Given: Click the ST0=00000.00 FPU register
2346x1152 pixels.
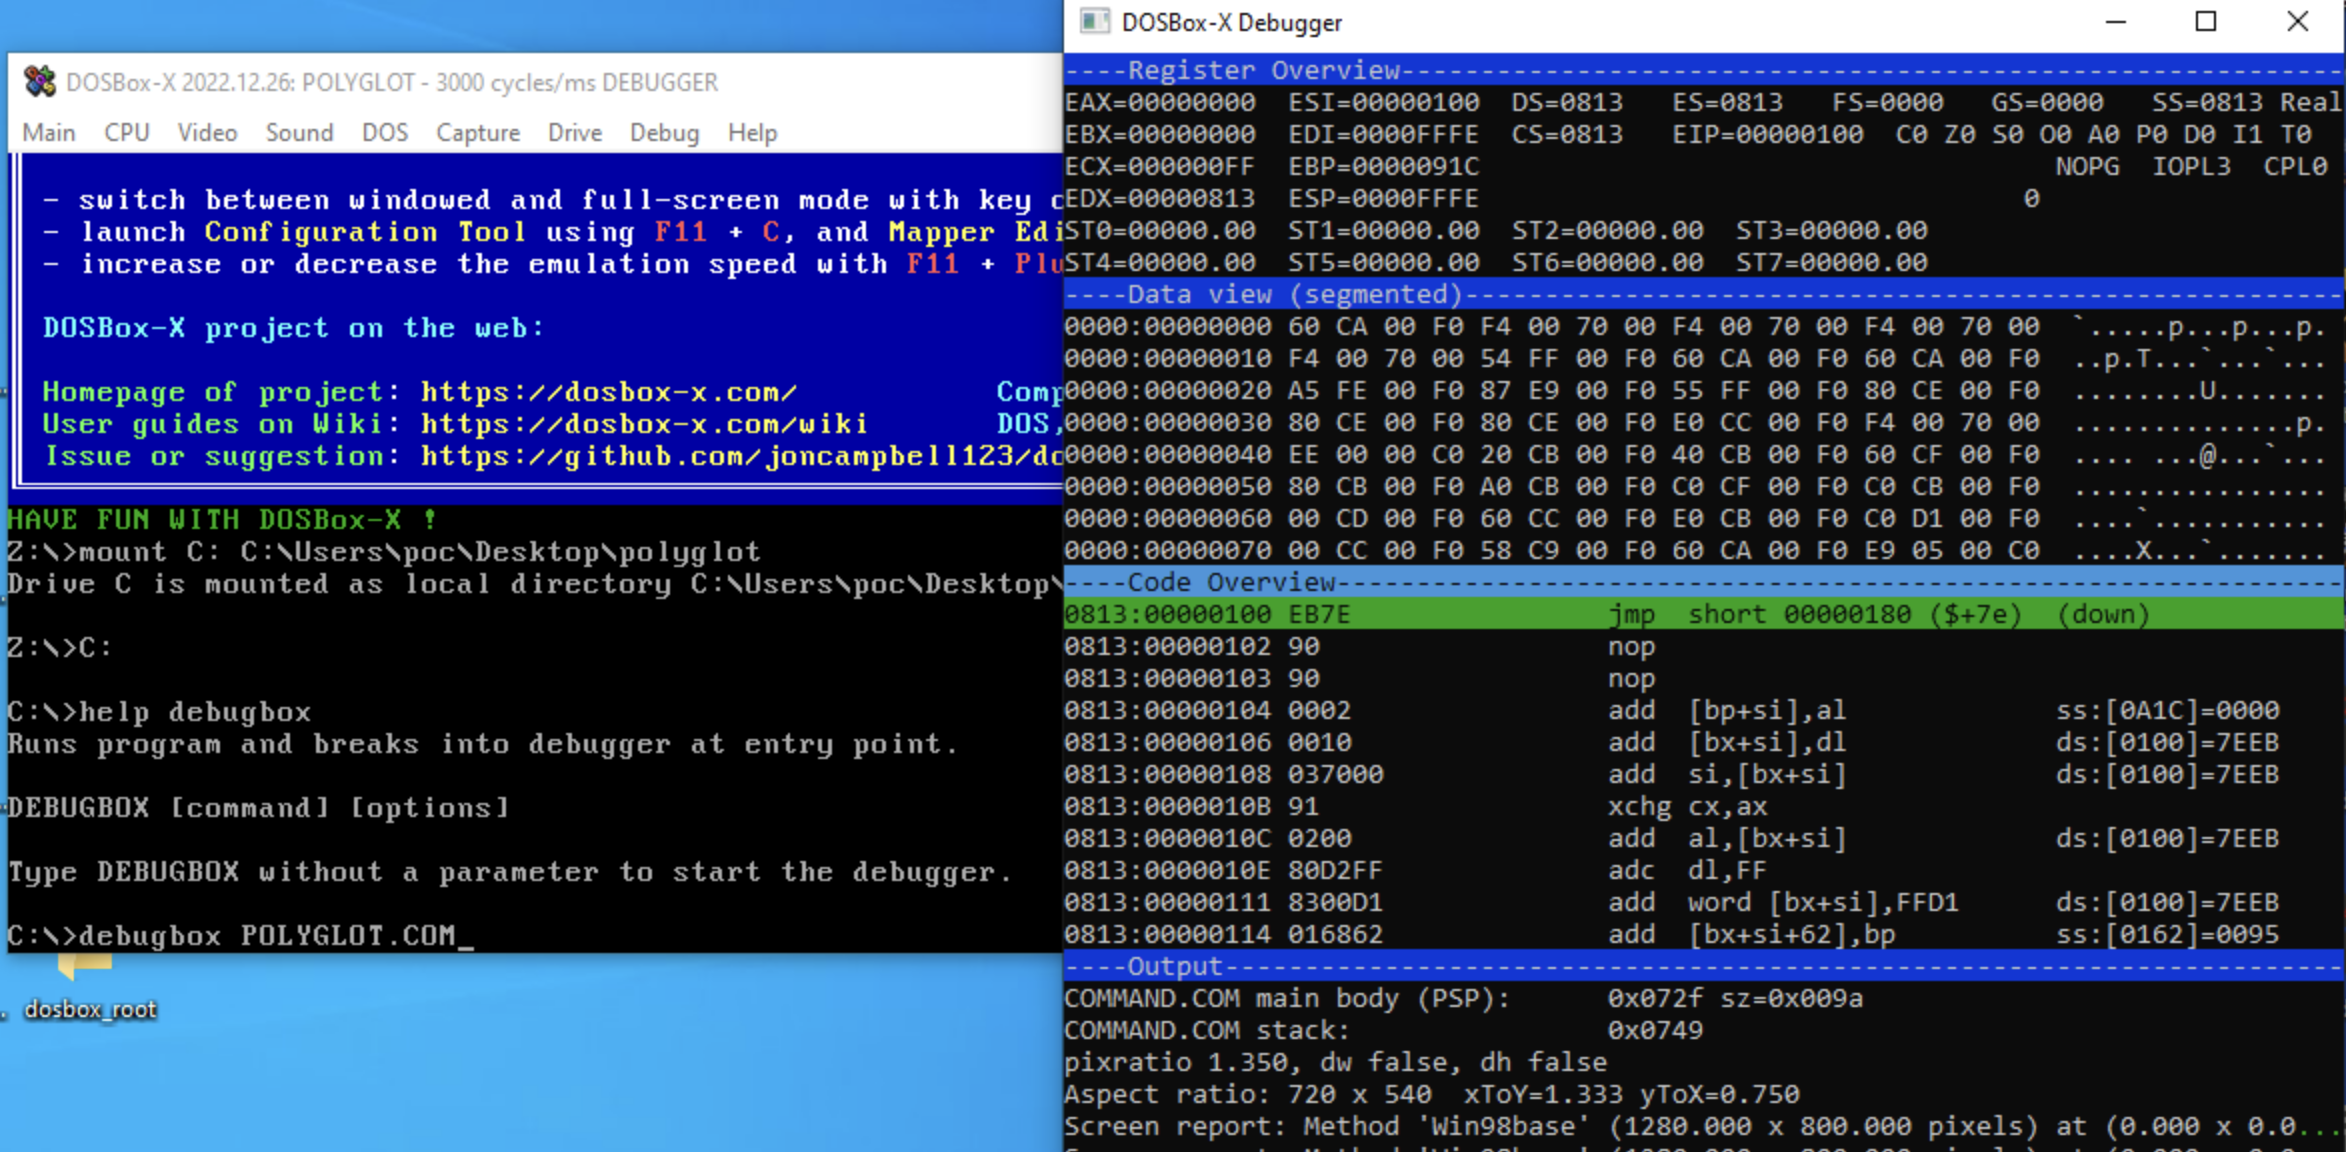Looking at the screenshot, I should (1160, 230).
